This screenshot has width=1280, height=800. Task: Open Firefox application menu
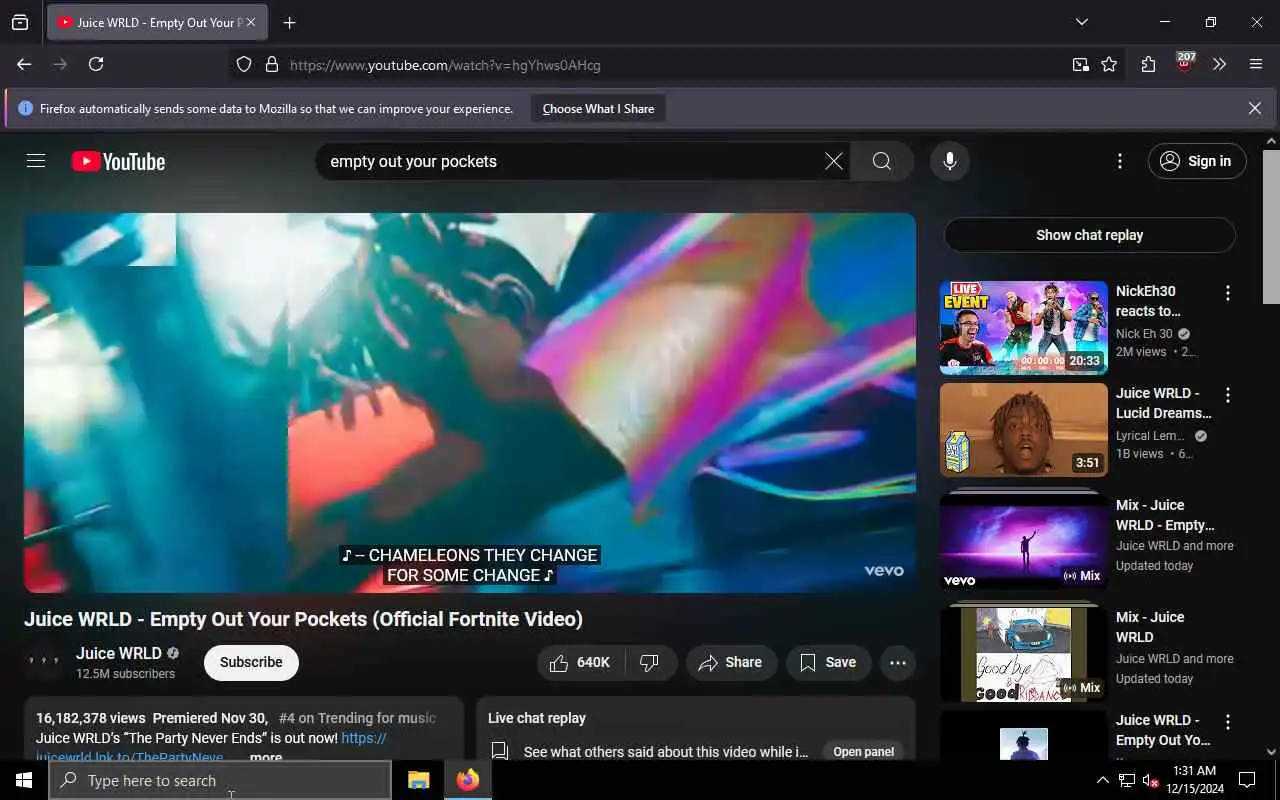click(x=1256, y=64)
